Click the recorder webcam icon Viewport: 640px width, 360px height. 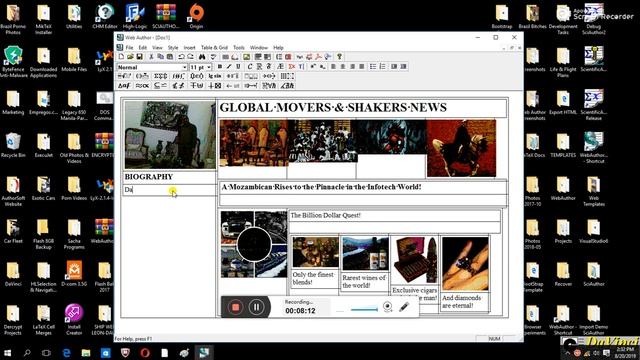coord(388,307)
